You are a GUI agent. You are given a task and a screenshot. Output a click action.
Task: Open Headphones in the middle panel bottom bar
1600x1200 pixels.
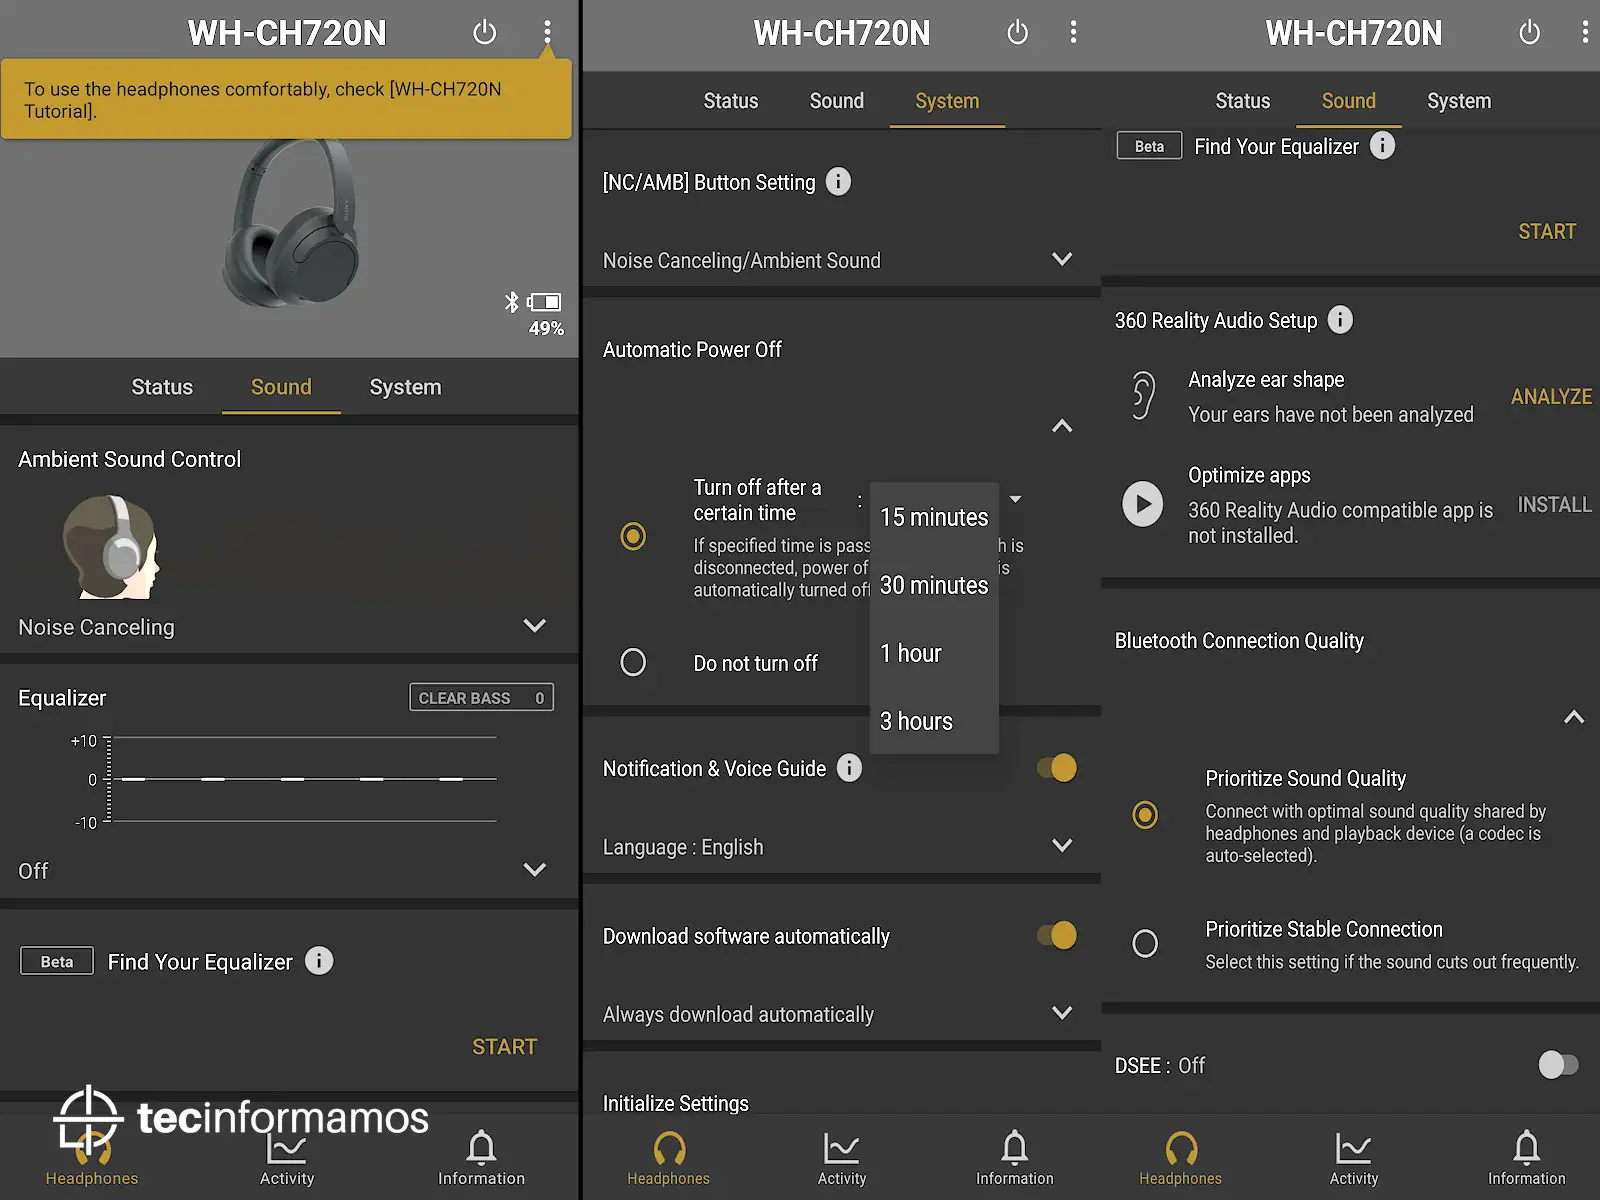668,1158
